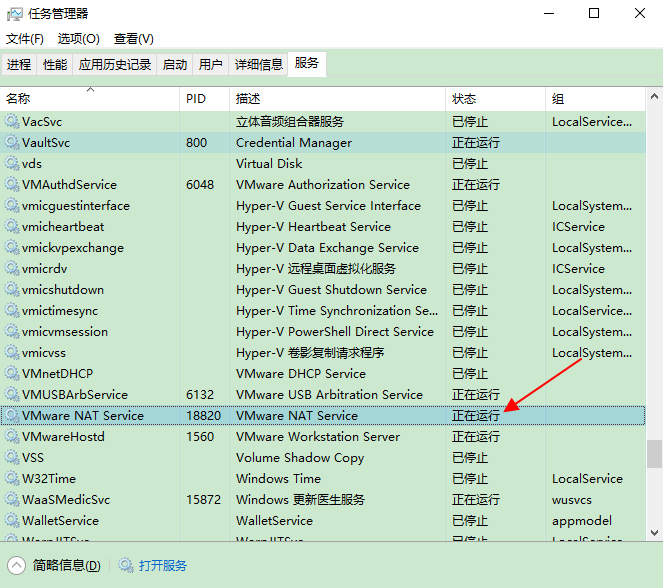
Task: Click the gear icon beside vmicshutdown
Action: (12, 289)
